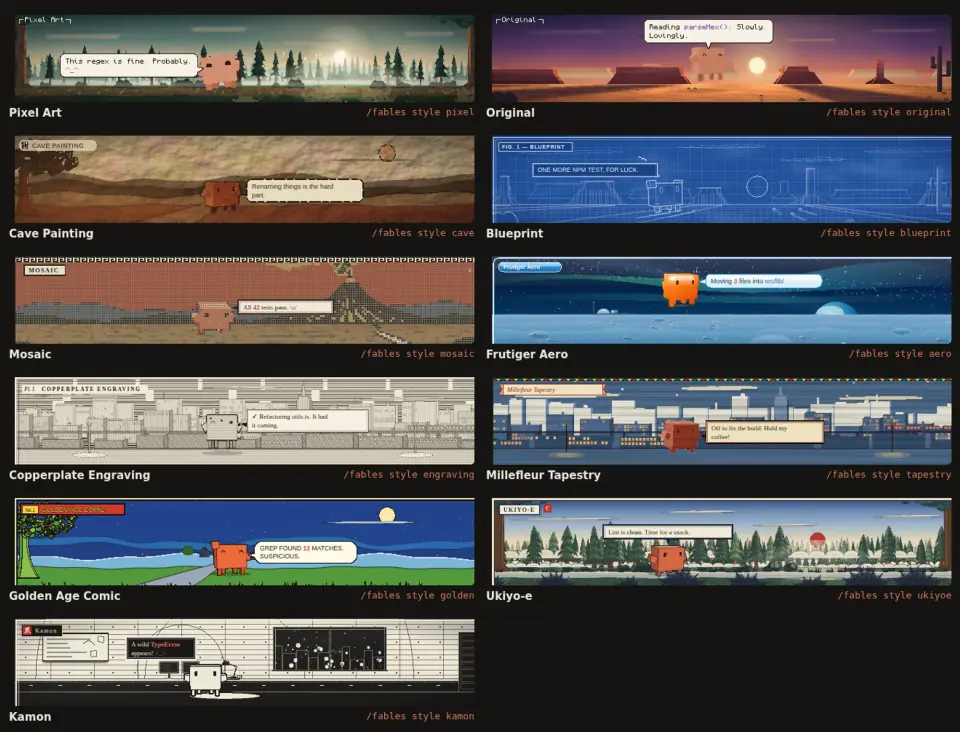Click the 'A wild TypeError appears!' box
Image resolution: width=960 pixels, height=732 pixels.
tap(161, 649)
